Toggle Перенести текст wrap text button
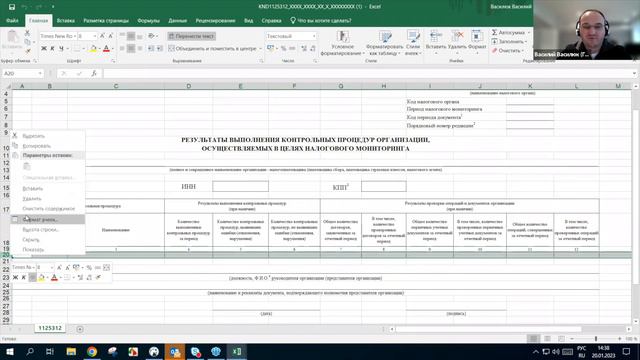This screenshot has height=360, width=640. click(191, 36)
